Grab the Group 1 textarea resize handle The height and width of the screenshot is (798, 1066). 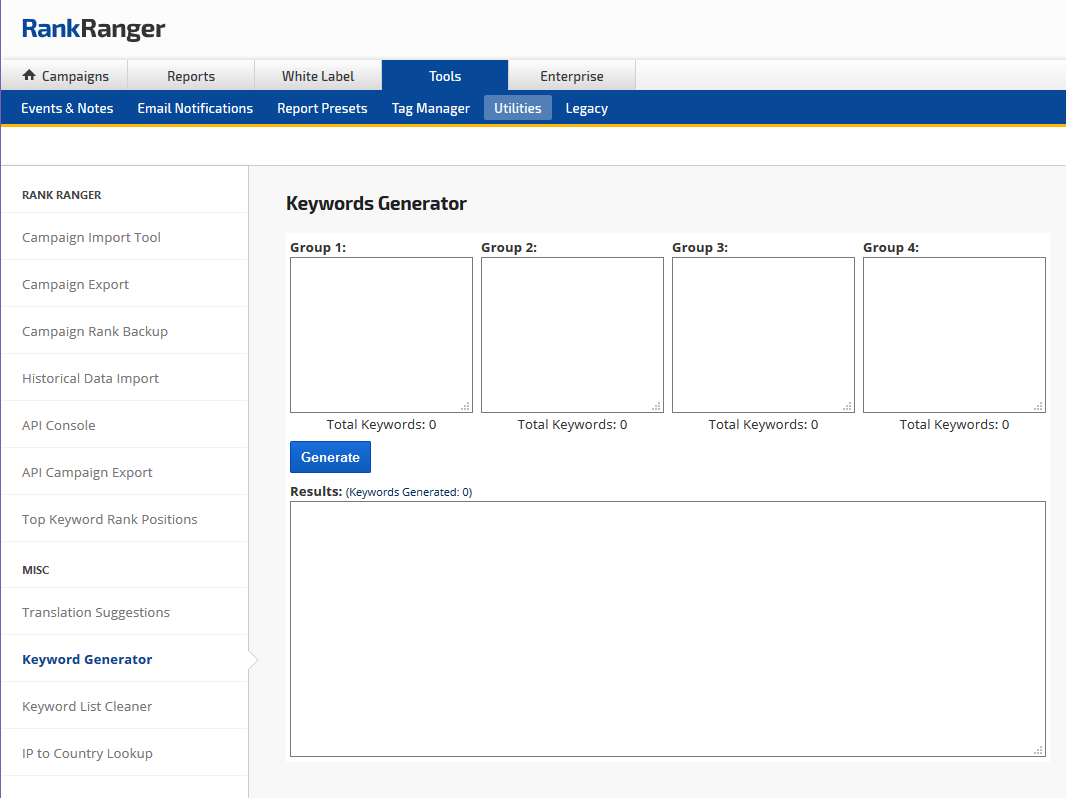(466, 406)
